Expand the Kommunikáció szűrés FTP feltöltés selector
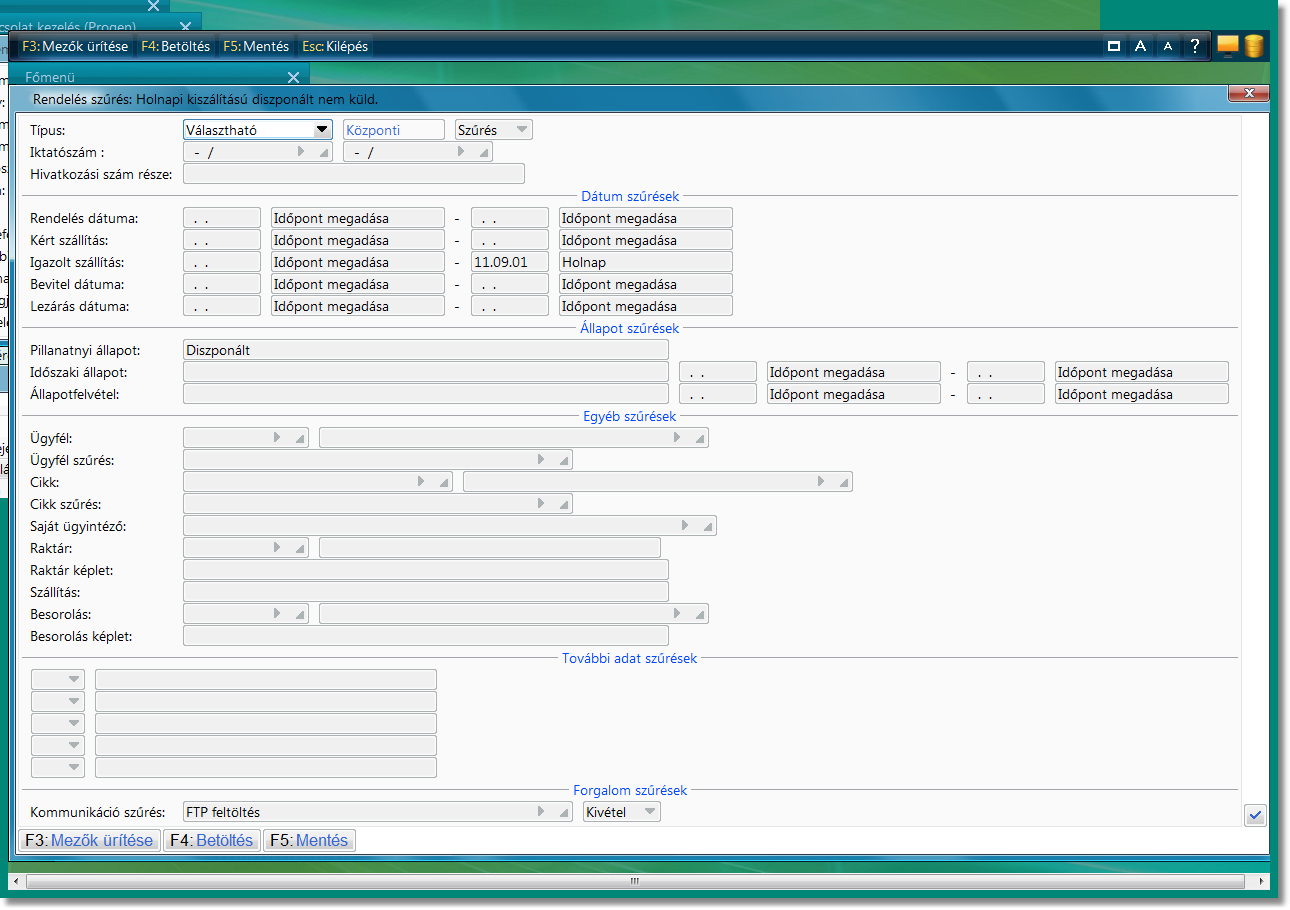1290x910 pixels. point(541,812)
